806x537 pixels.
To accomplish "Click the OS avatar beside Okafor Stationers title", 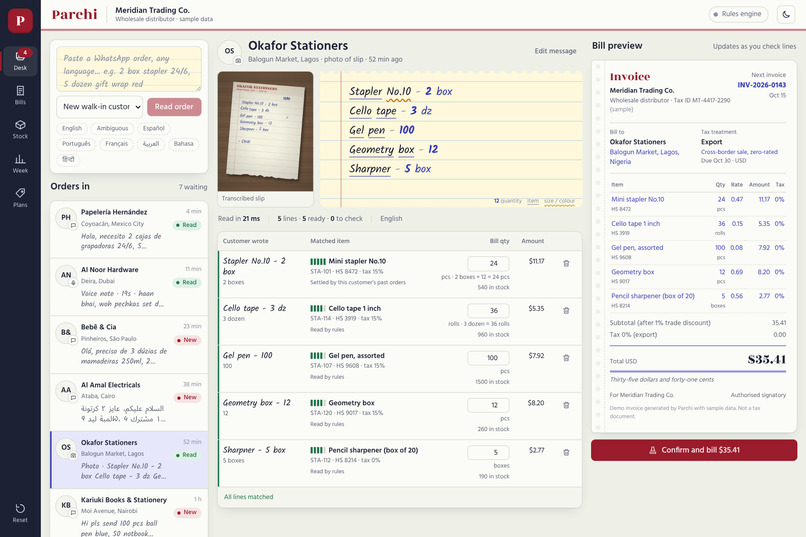I will (x=229, y=51).
